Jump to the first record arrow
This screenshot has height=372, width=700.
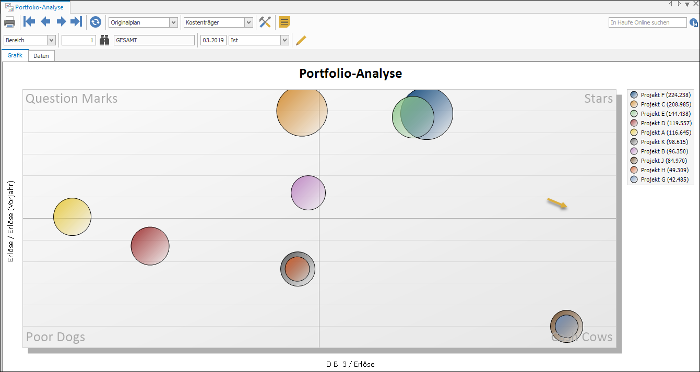point(29,21)
